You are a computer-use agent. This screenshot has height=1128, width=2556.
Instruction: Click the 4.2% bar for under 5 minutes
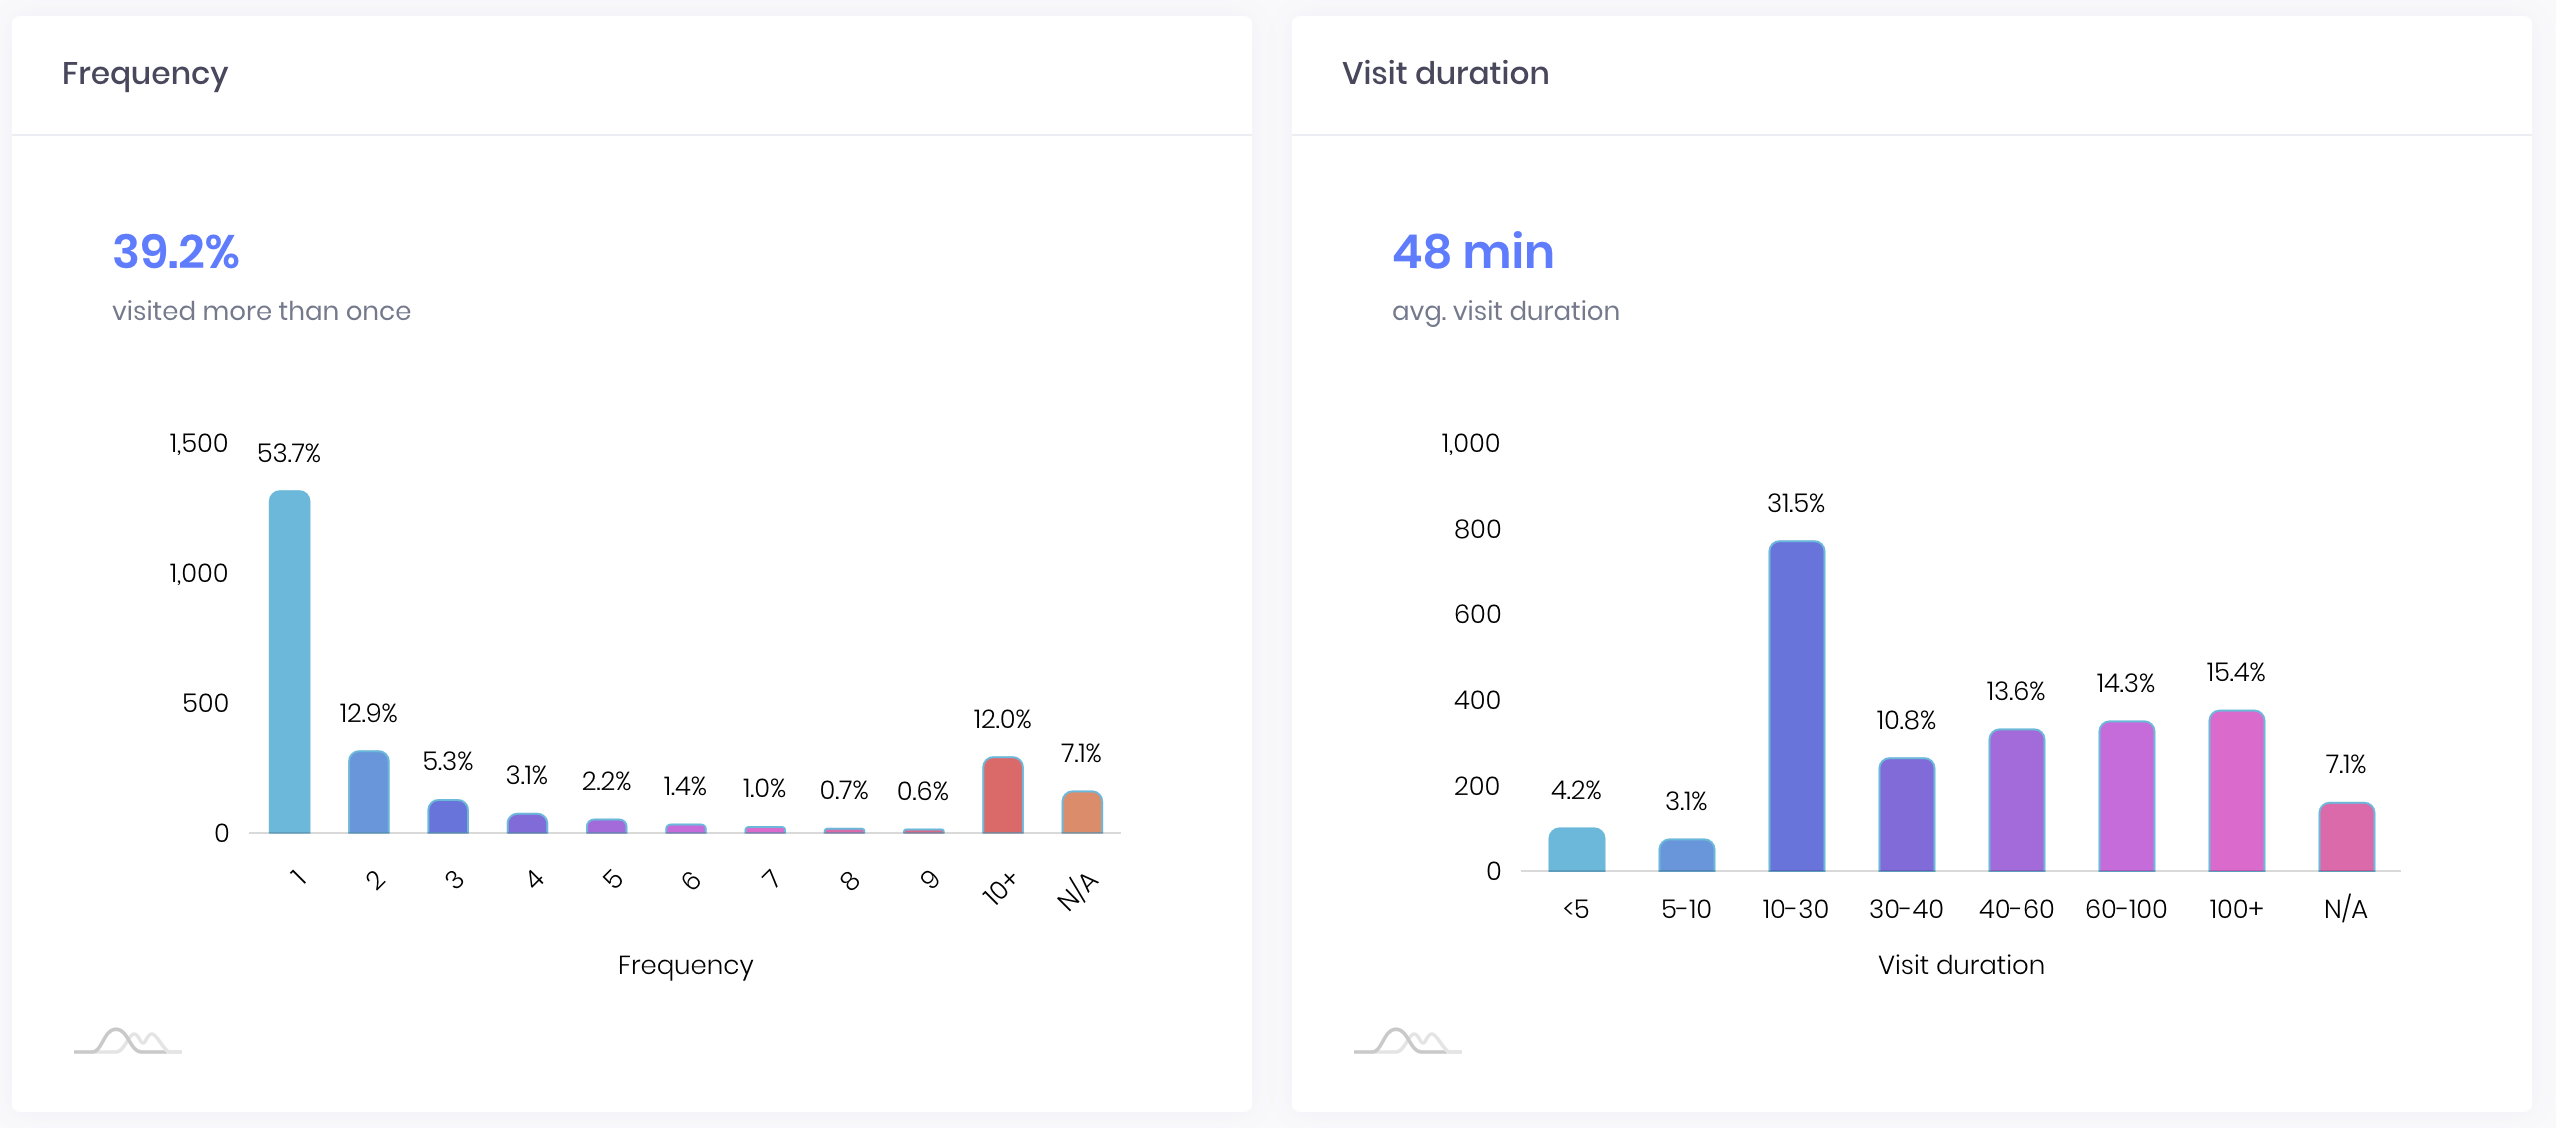[1577, 849]
